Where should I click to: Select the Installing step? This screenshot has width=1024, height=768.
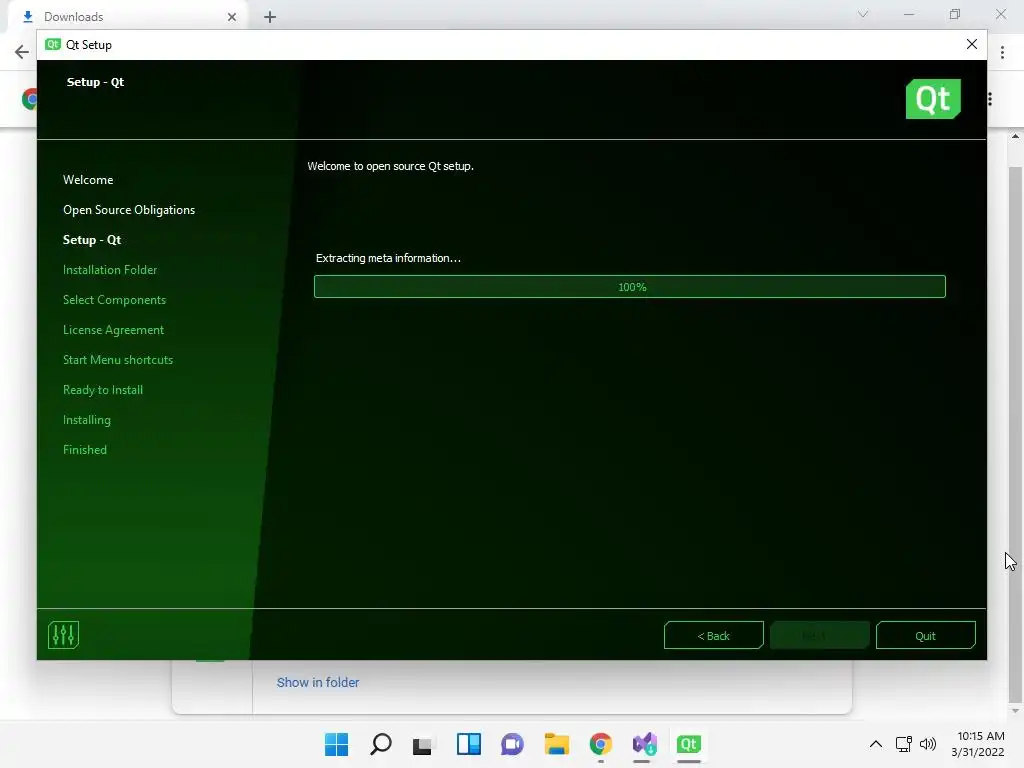[87, 420]
